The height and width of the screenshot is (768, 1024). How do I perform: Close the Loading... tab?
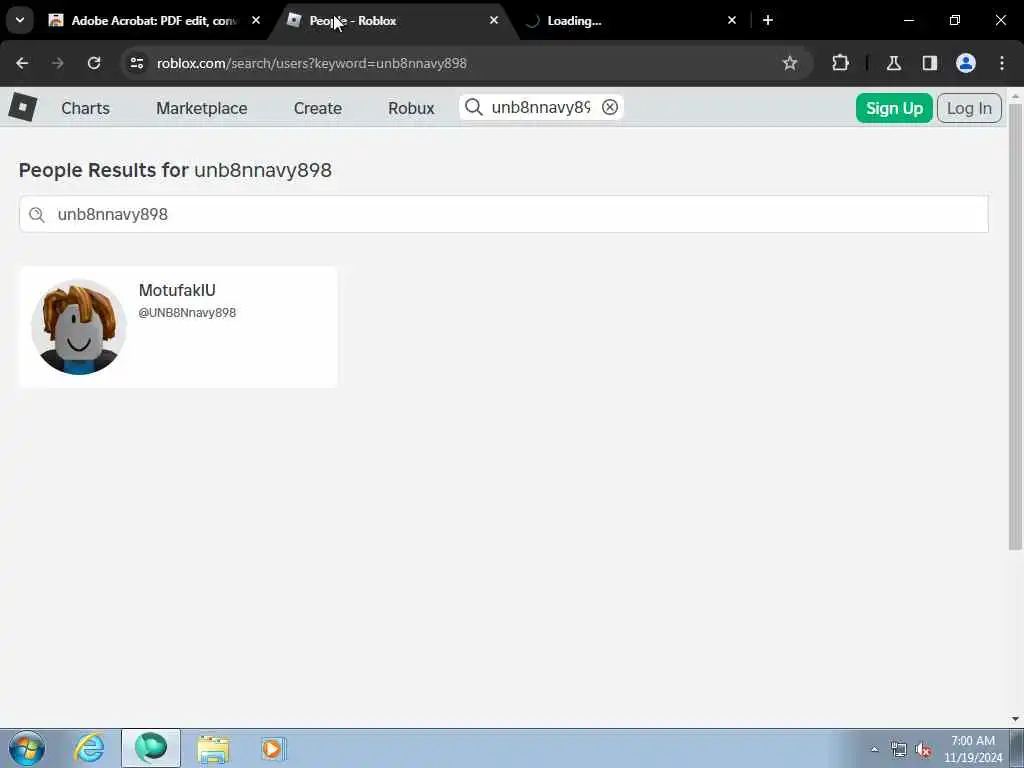click(731, 20)
